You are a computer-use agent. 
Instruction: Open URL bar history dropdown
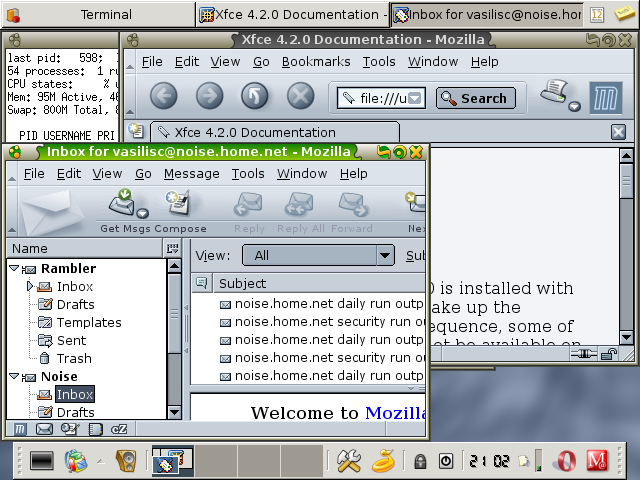click(415, 98)
